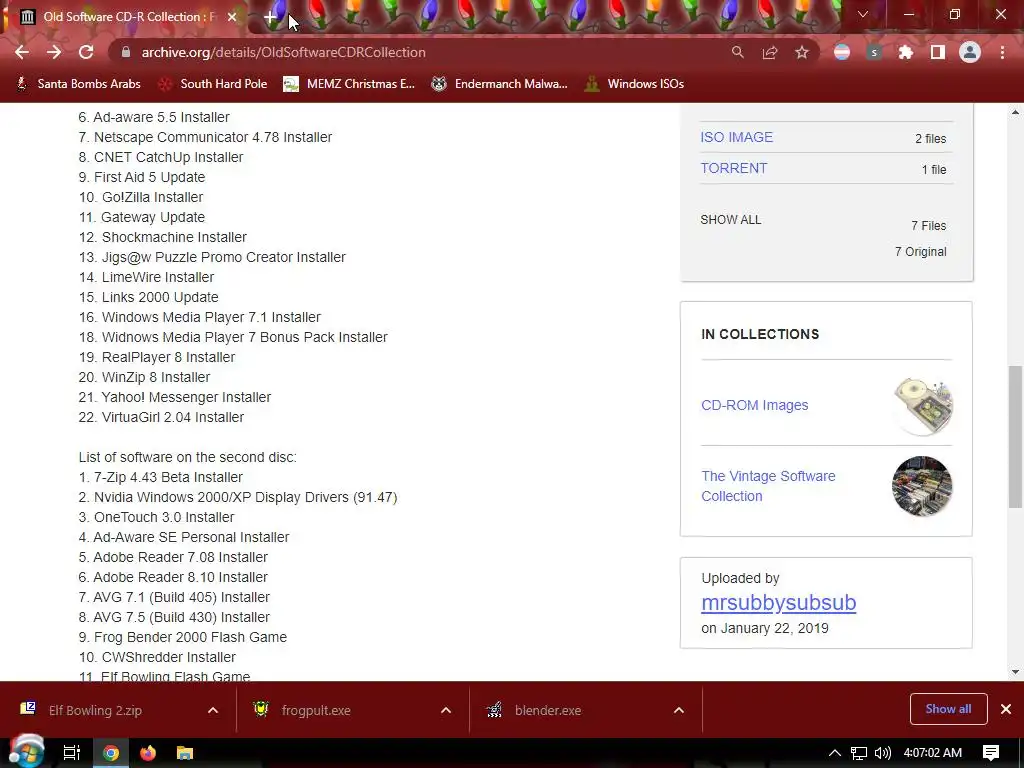Open MEMZ Christmas bookmark
Viewport: 1024px width, 768px height.
pos(349,84)
